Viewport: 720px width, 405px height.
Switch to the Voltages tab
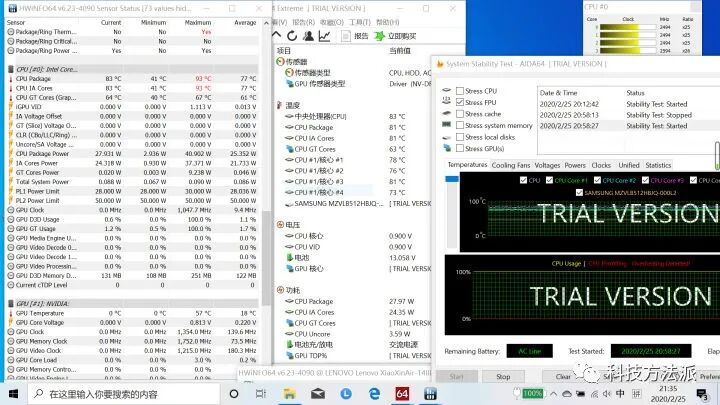547,165
